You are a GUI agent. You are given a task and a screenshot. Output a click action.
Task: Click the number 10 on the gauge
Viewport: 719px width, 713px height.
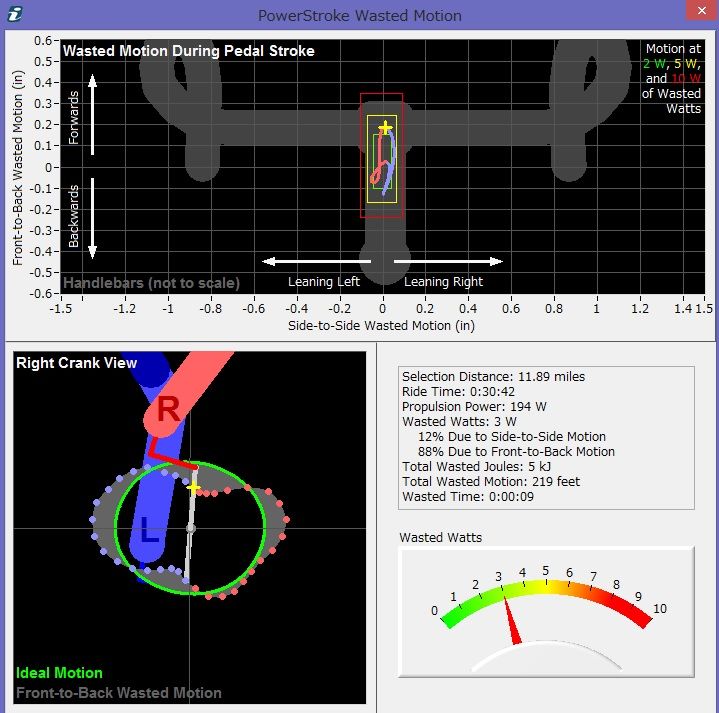[659, 608]
